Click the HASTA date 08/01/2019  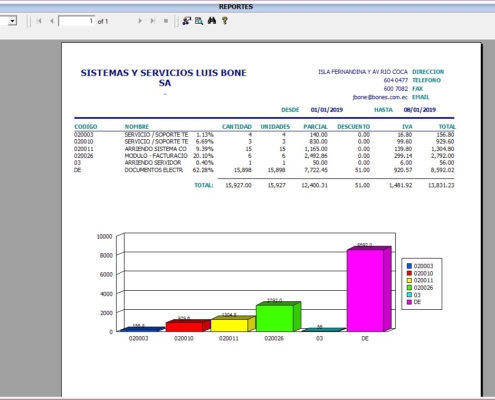420,110
